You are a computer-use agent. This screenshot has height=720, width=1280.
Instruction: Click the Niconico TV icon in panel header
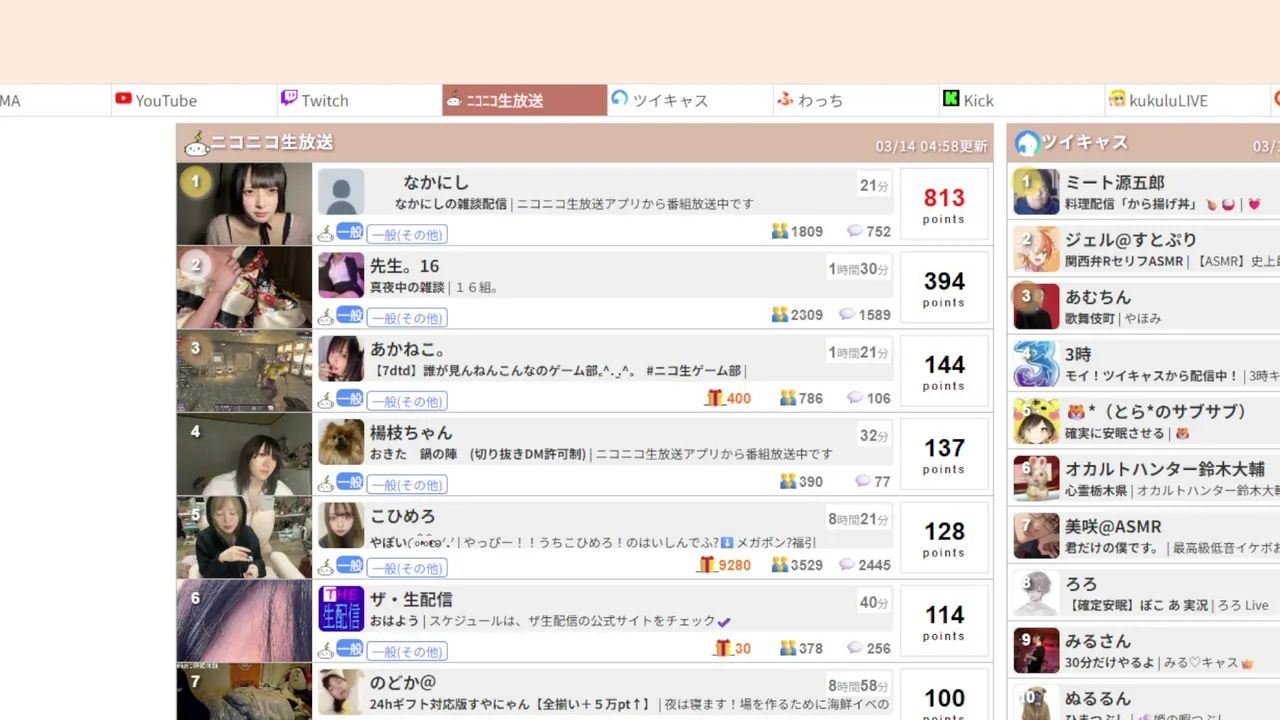[x=196, y=144]
